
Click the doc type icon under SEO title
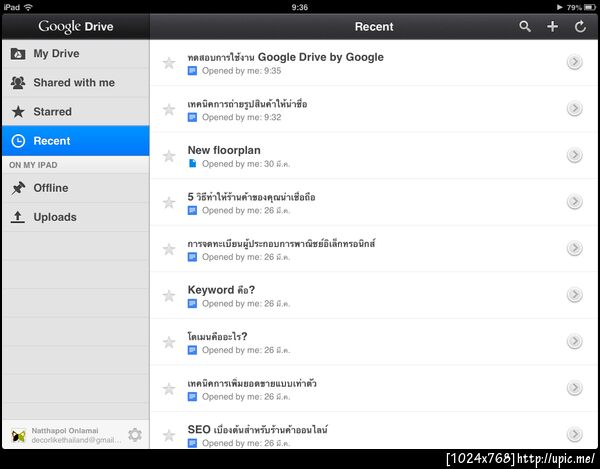pyautogui.click(x=192, y=443)
